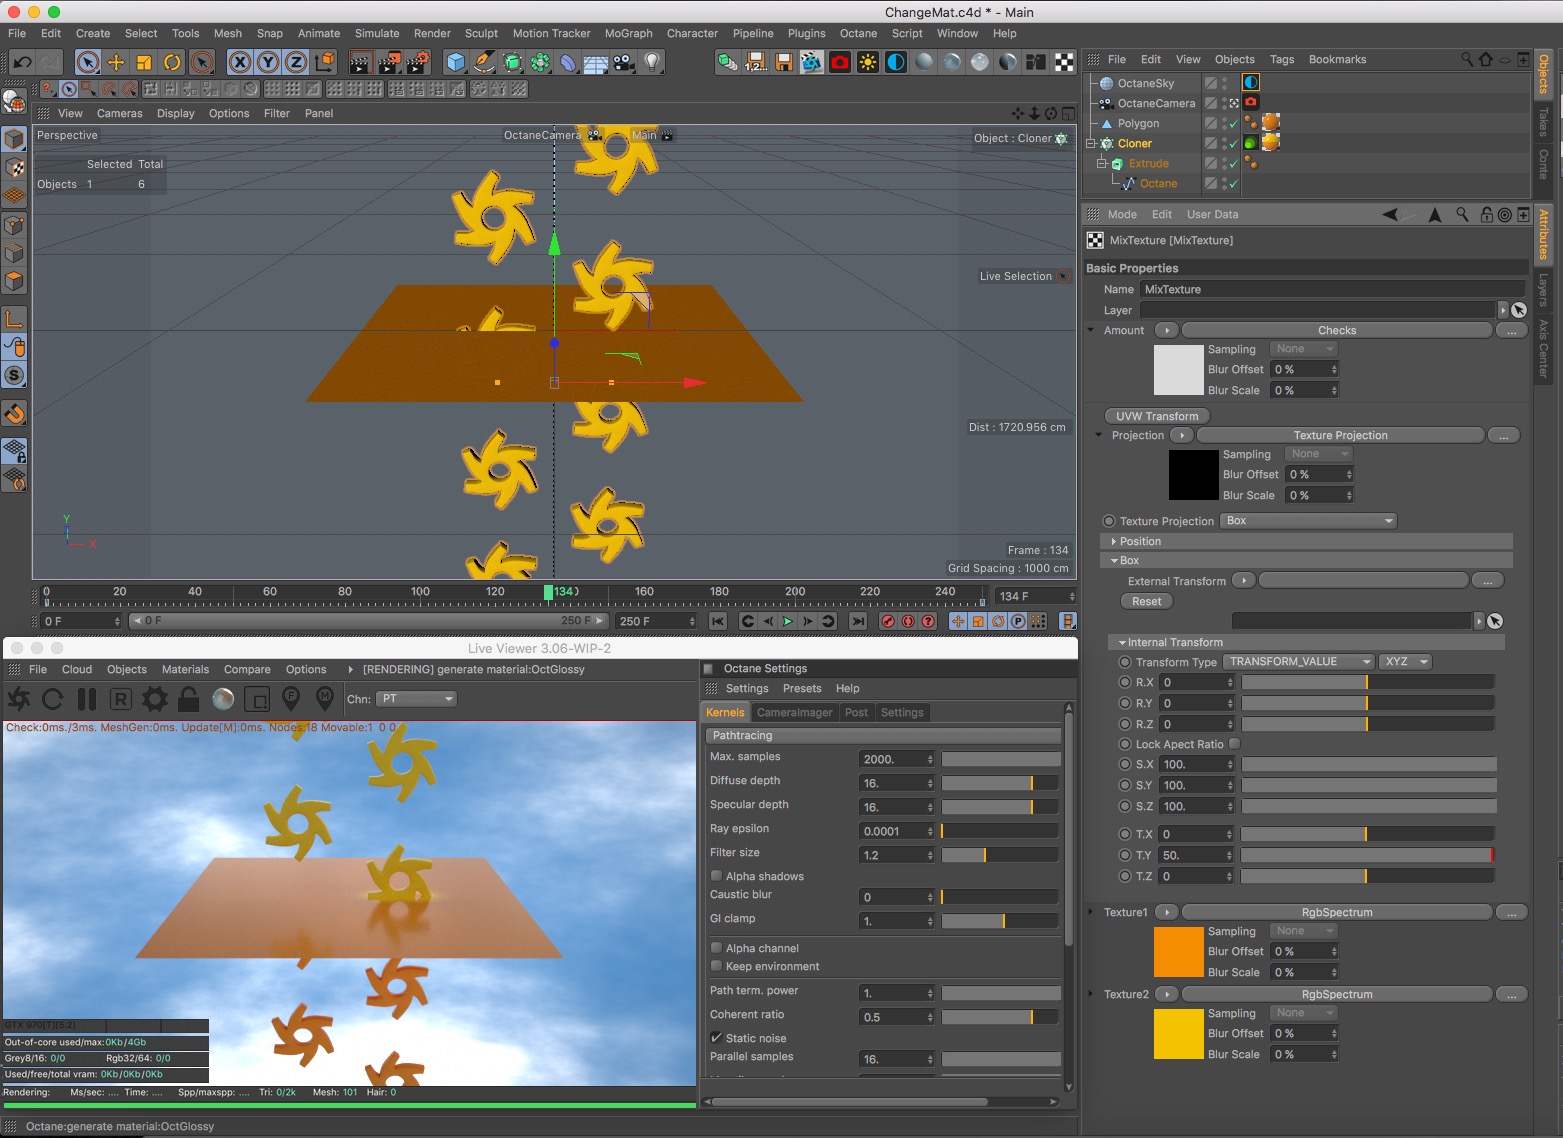Click the Light bulb icon in the toolbar
This screenshot has height=1138, width=1563.
tap(652, 62)
